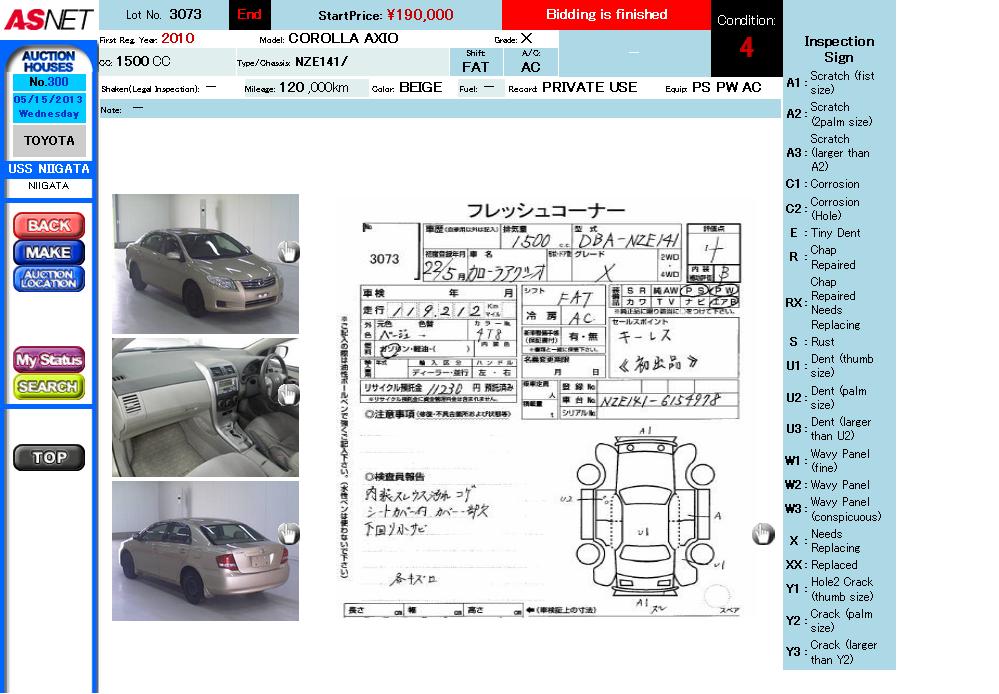
Task: Click the hand icon beside the auction sheet
Action: pos(763,534)
